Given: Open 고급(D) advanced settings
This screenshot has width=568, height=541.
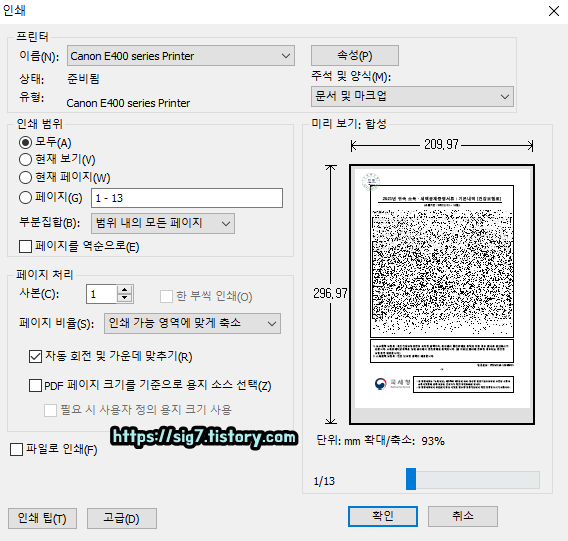Looking at the screenshot, I should [122, 518].
